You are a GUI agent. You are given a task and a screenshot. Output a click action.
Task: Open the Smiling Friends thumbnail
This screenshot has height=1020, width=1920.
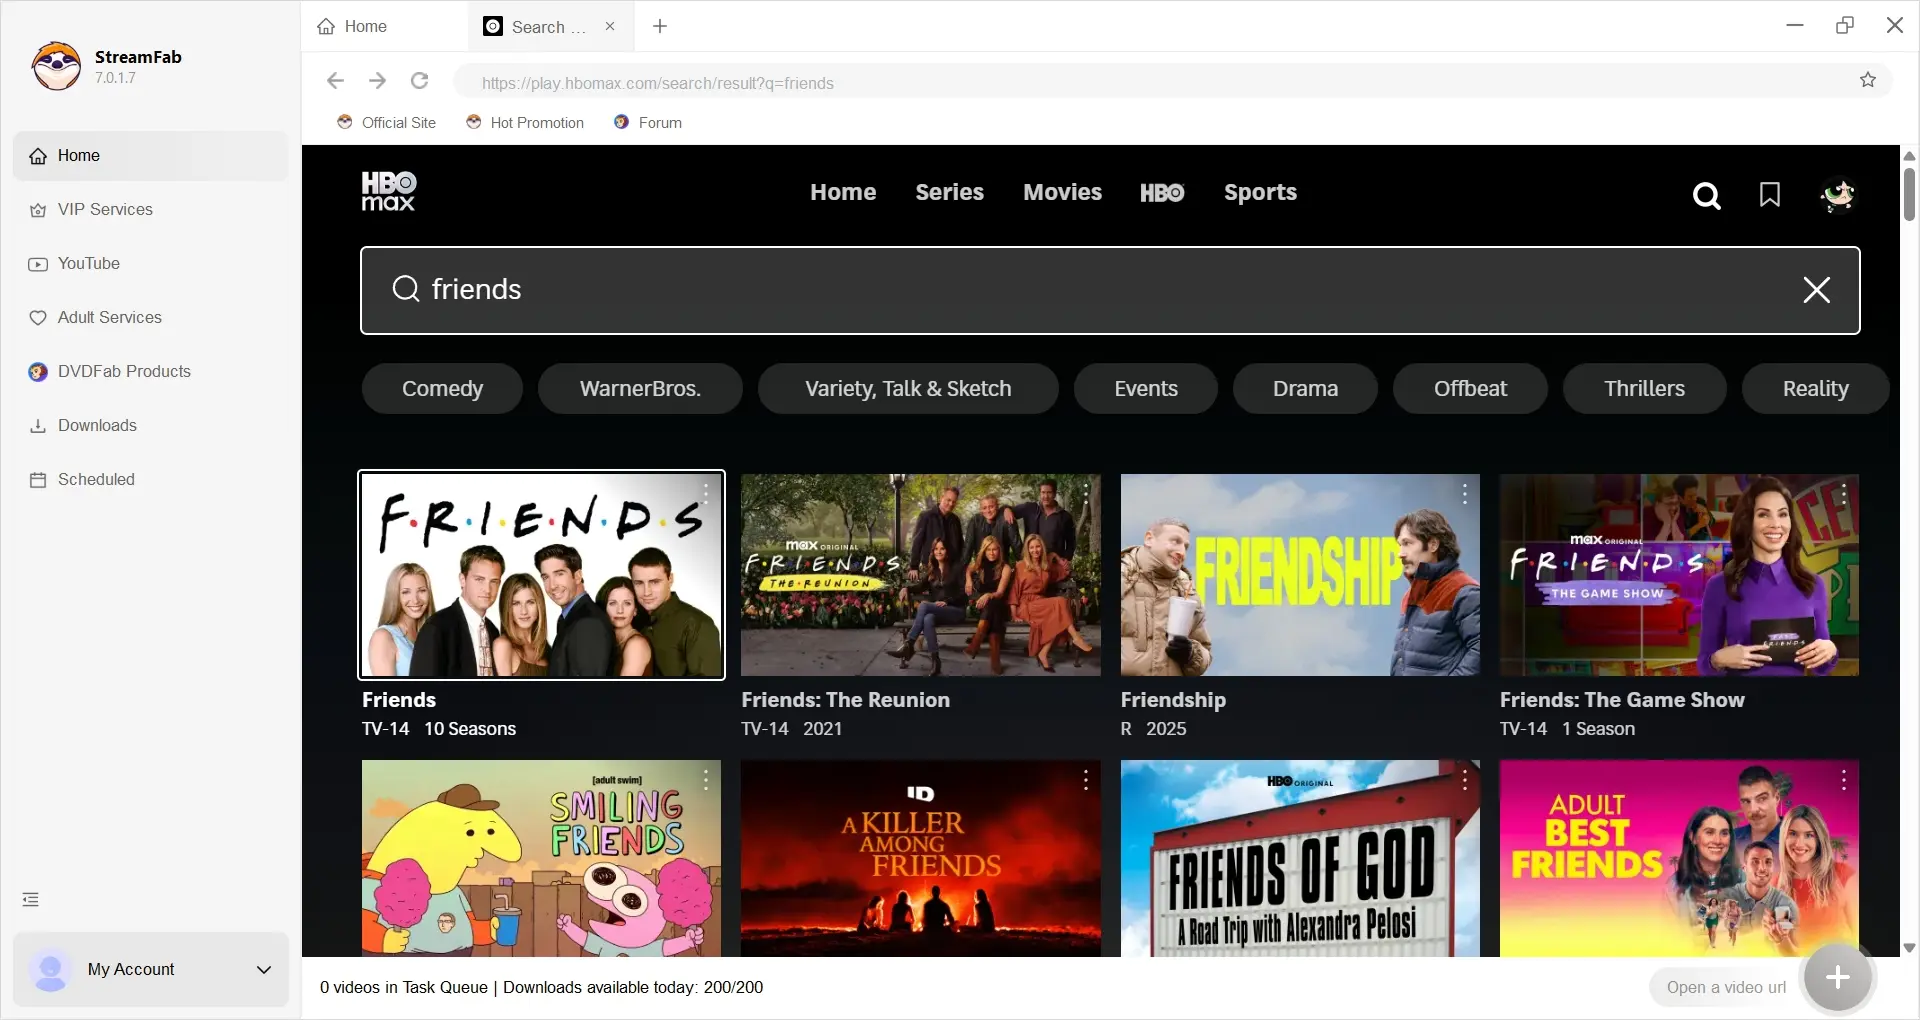tap(541, 858)
